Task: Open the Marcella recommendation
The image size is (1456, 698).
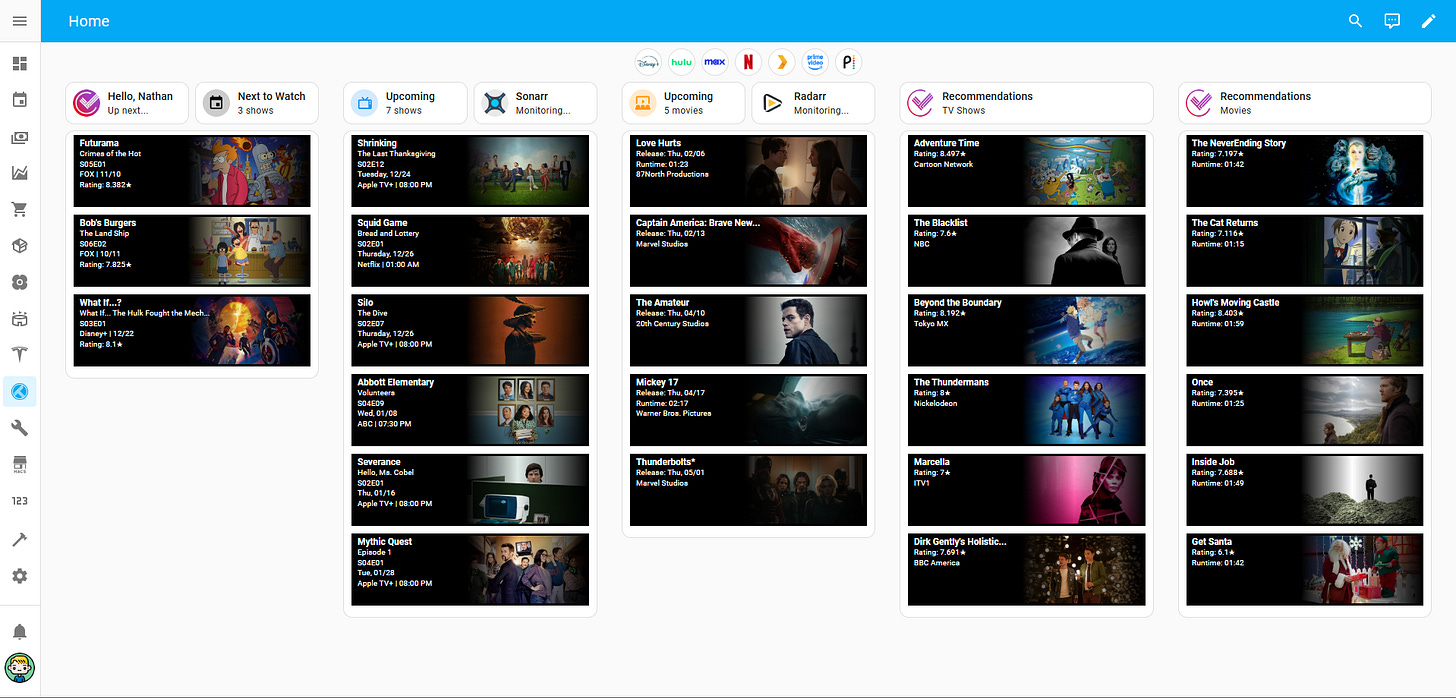Action: point(1026,490)
